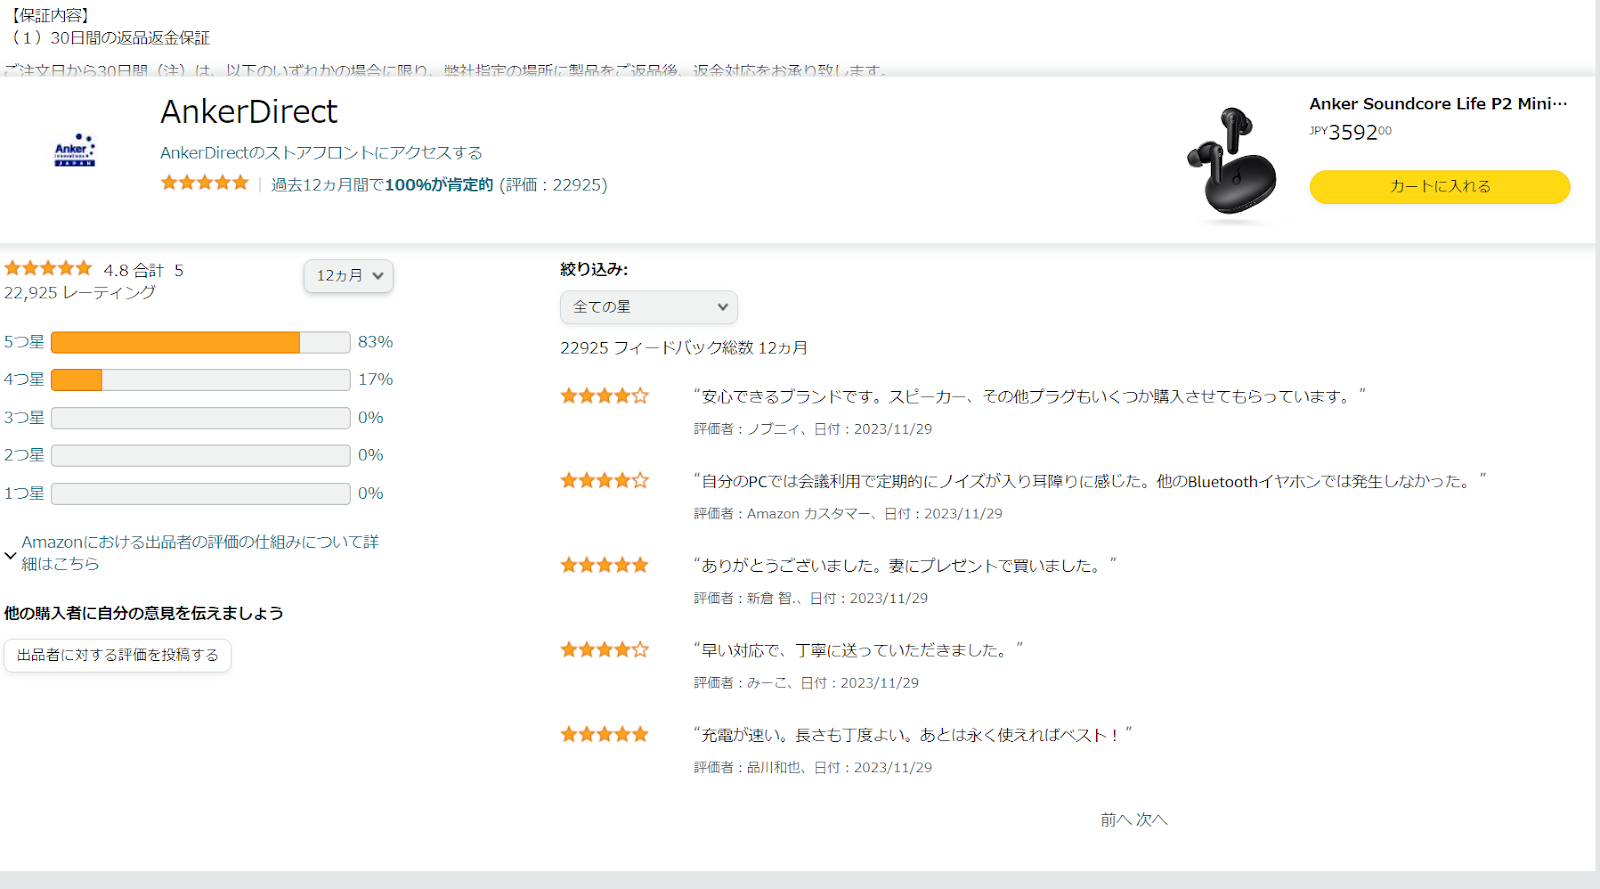Filter by 5つ星 rating label
Image resolution: width=1600 pixels, height=889 pixels.
pyautogui.click(x=24, y=342)
